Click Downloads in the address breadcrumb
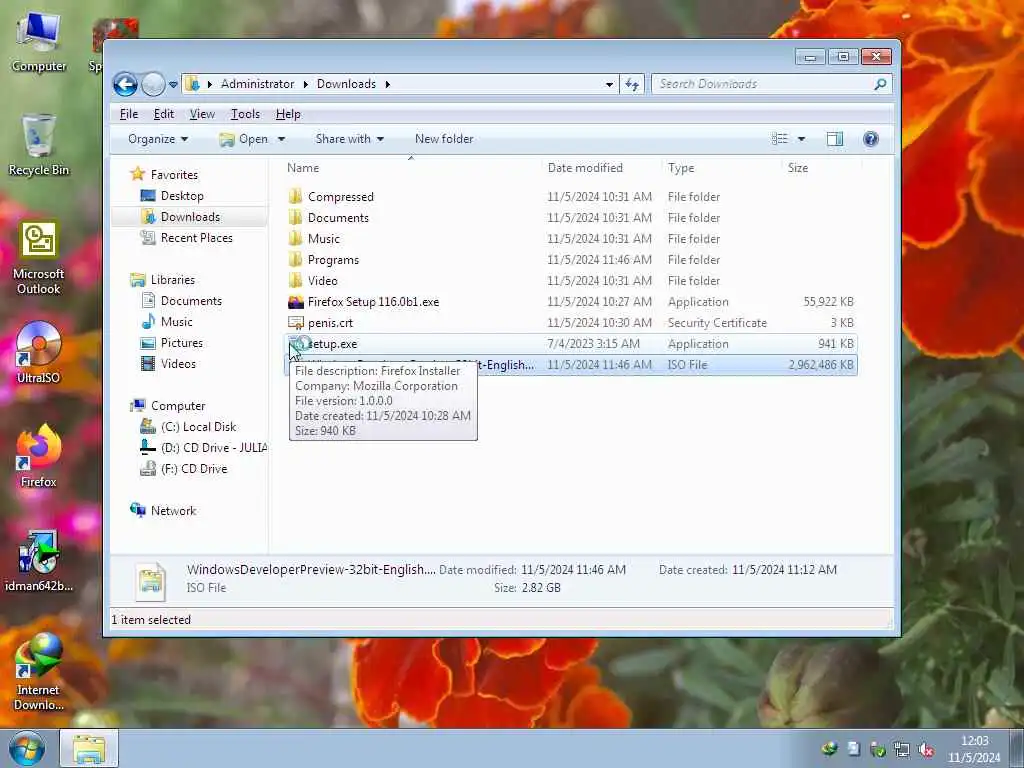The height and width of the screenshot is (768, 1024). 346,84
